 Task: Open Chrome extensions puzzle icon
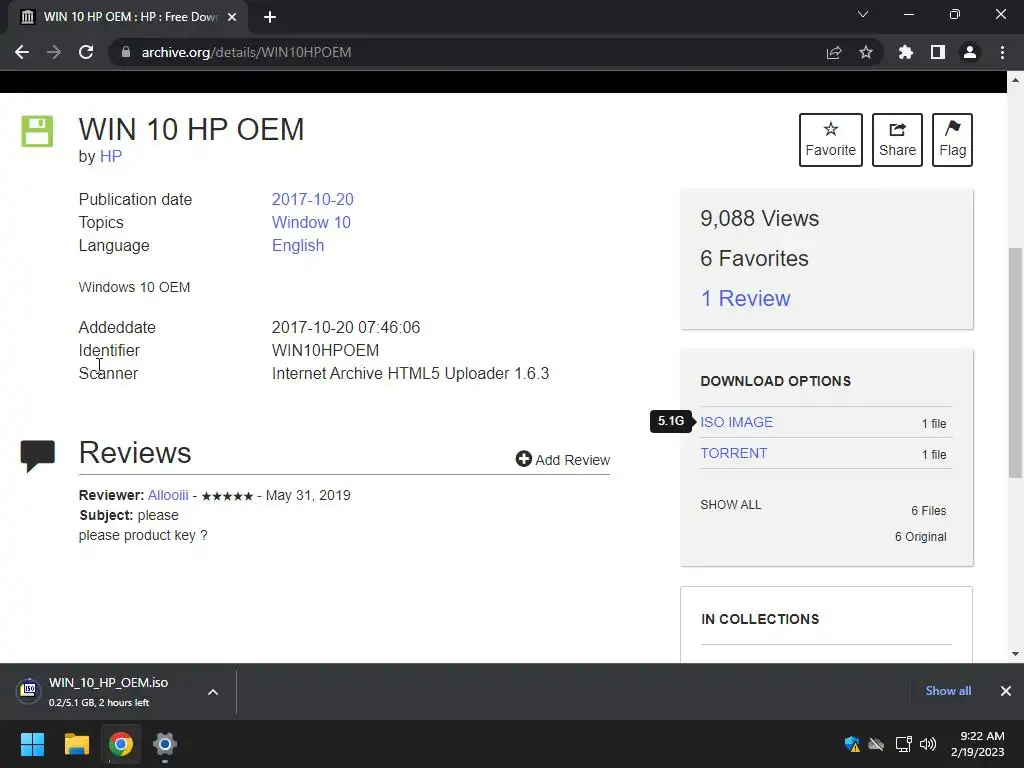pyautogui.click(x=906, y=52)
